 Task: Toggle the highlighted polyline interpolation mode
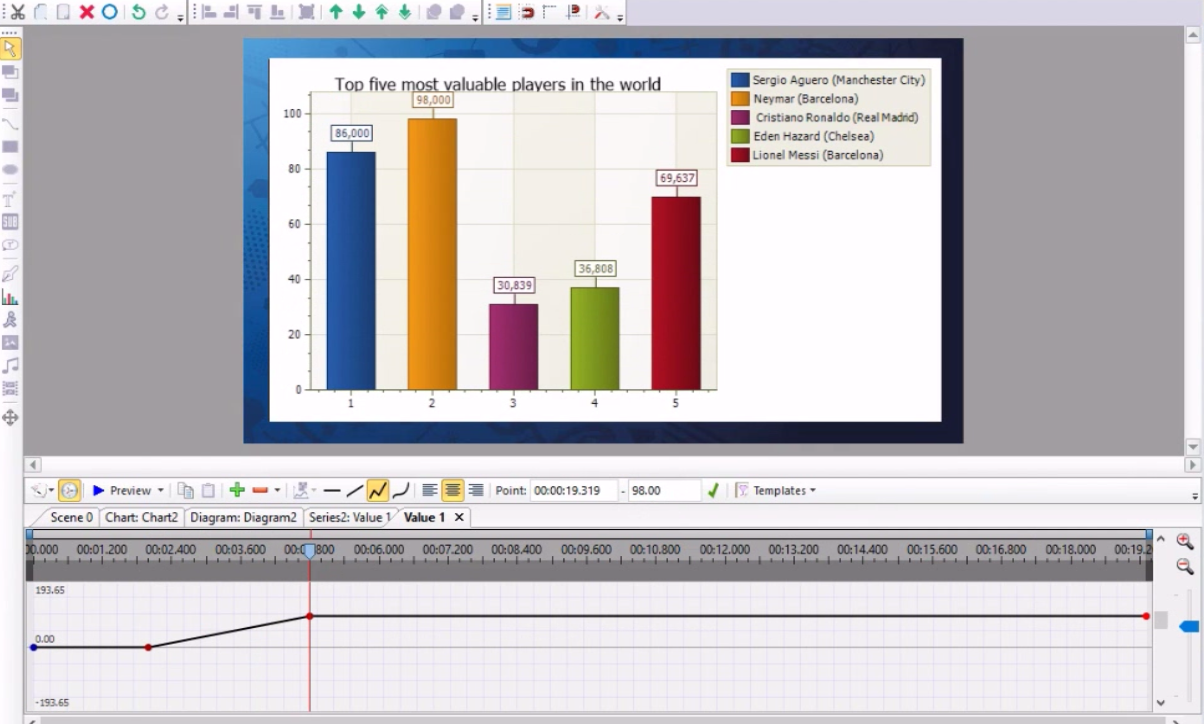click(x=378, y=490)
